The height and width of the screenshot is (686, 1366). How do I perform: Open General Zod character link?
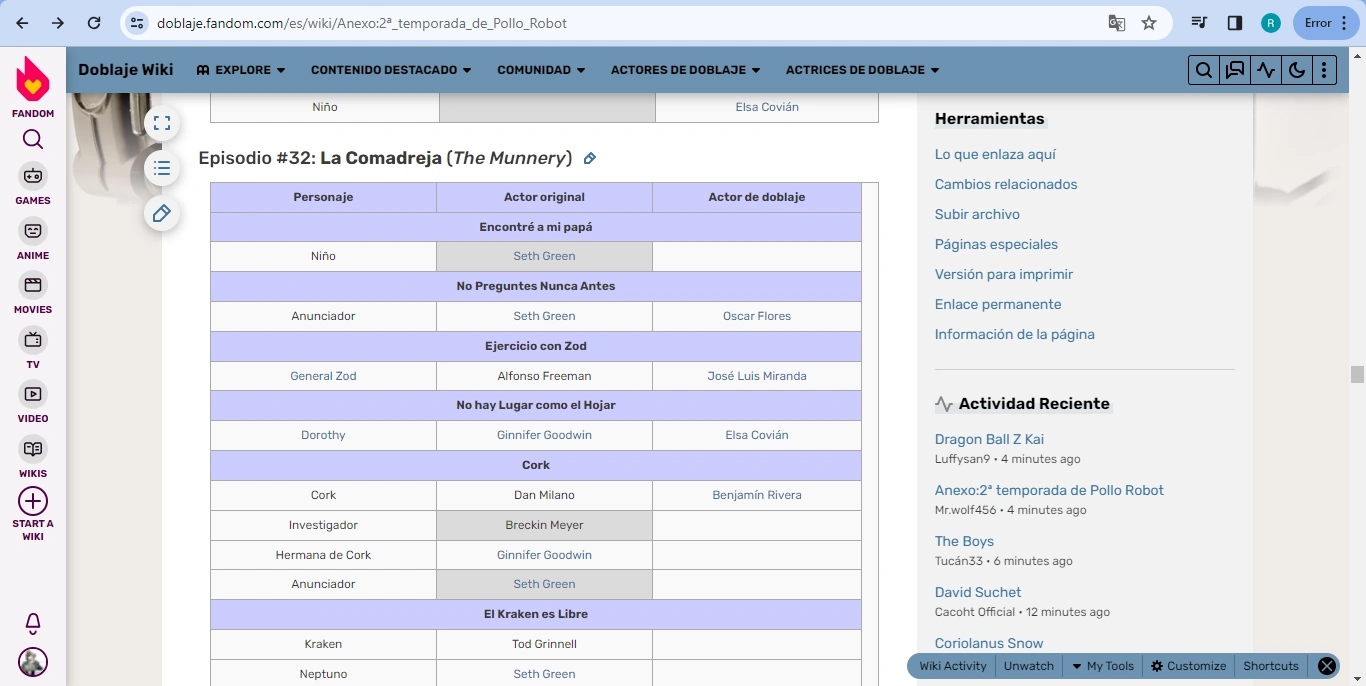[323, 376]
